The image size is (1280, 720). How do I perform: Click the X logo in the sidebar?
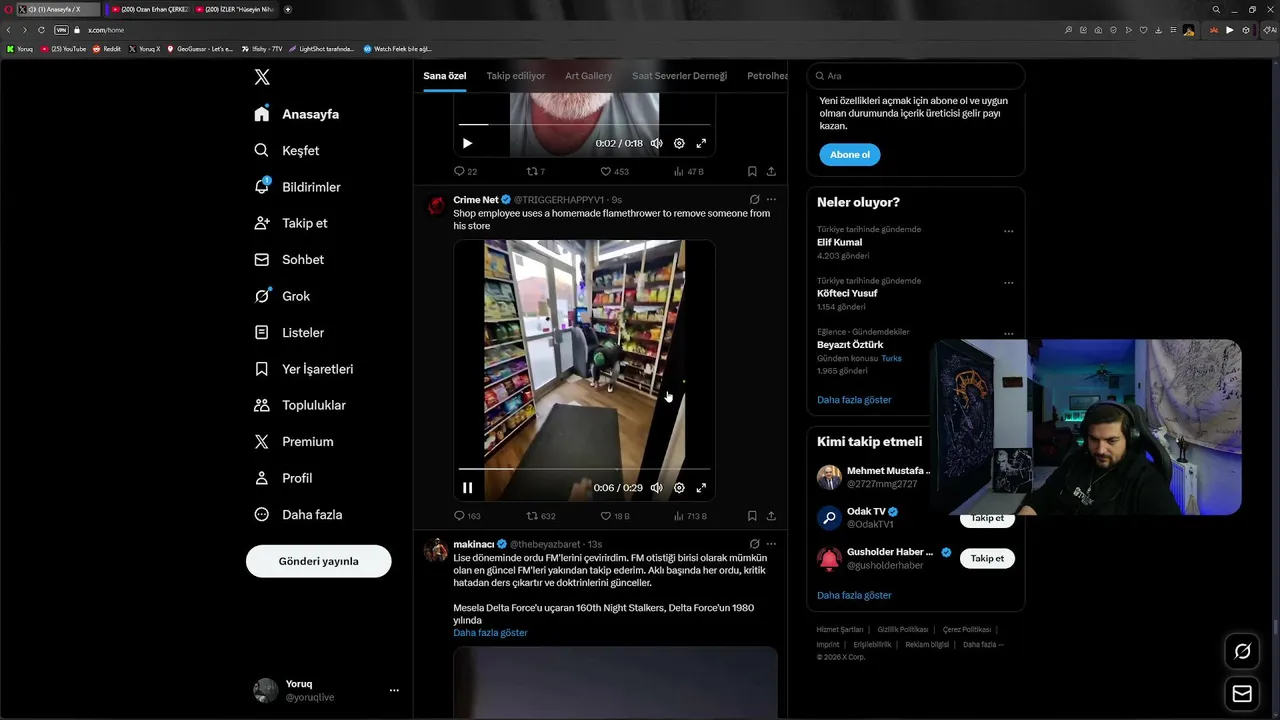click(x=262, y=77)
